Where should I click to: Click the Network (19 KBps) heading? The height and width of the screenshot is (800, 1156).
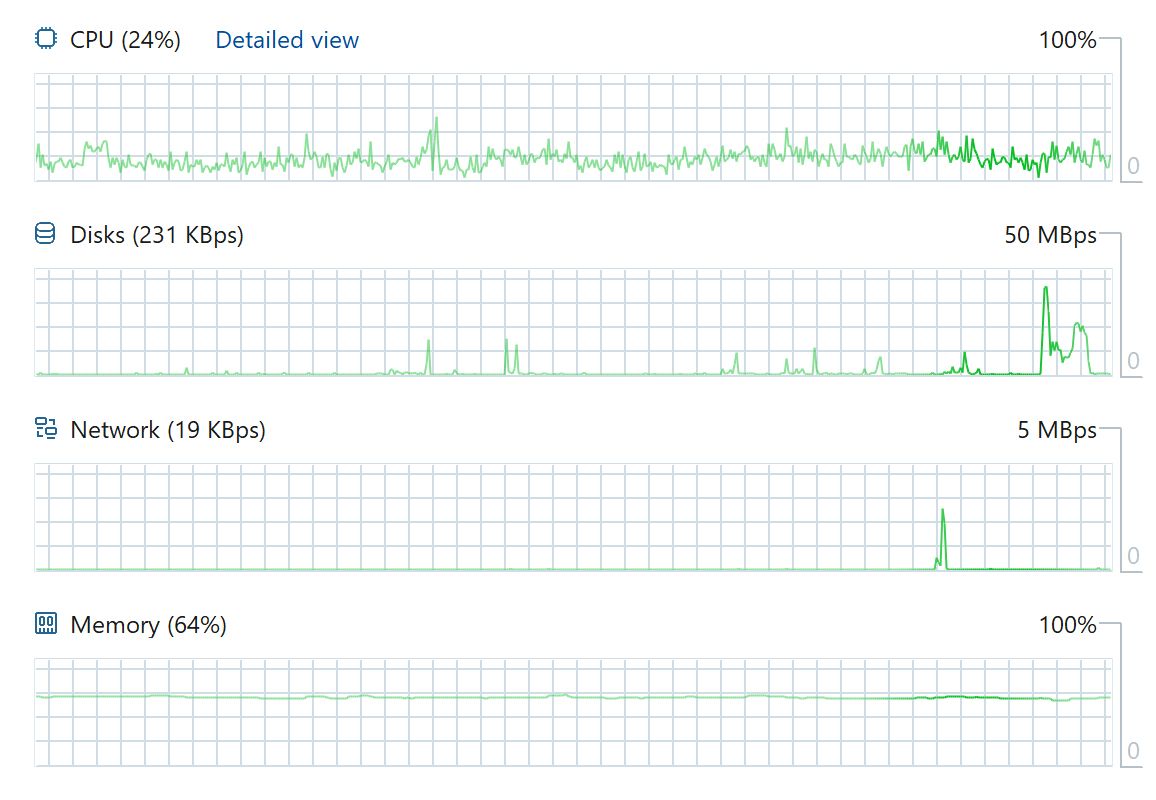[167, 430]
